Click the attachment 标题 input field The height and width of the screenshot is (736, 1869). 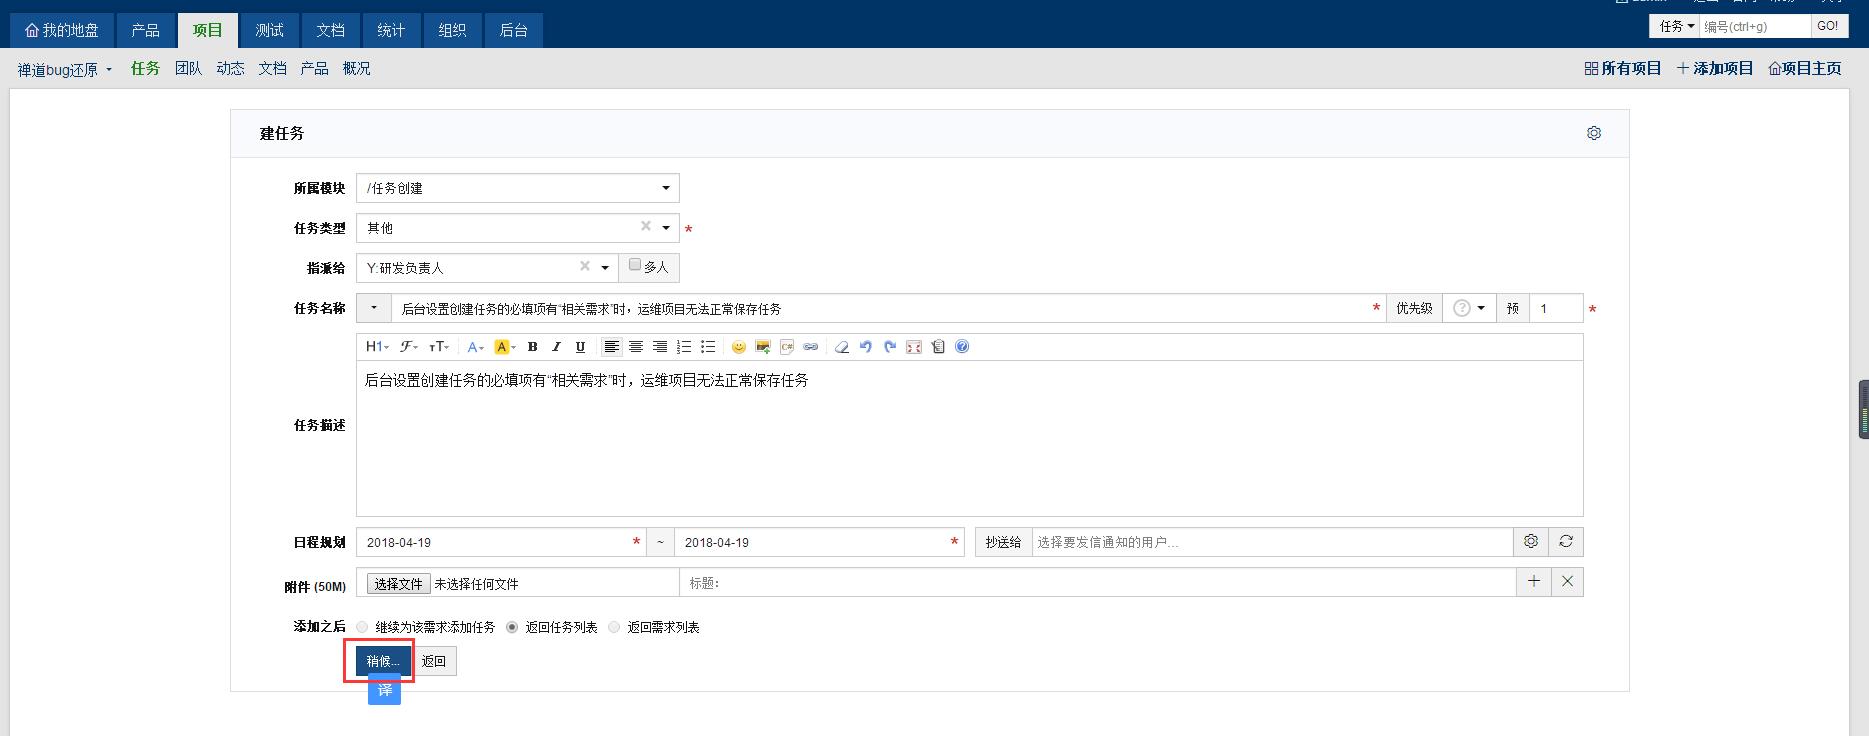coord(1098,582)
